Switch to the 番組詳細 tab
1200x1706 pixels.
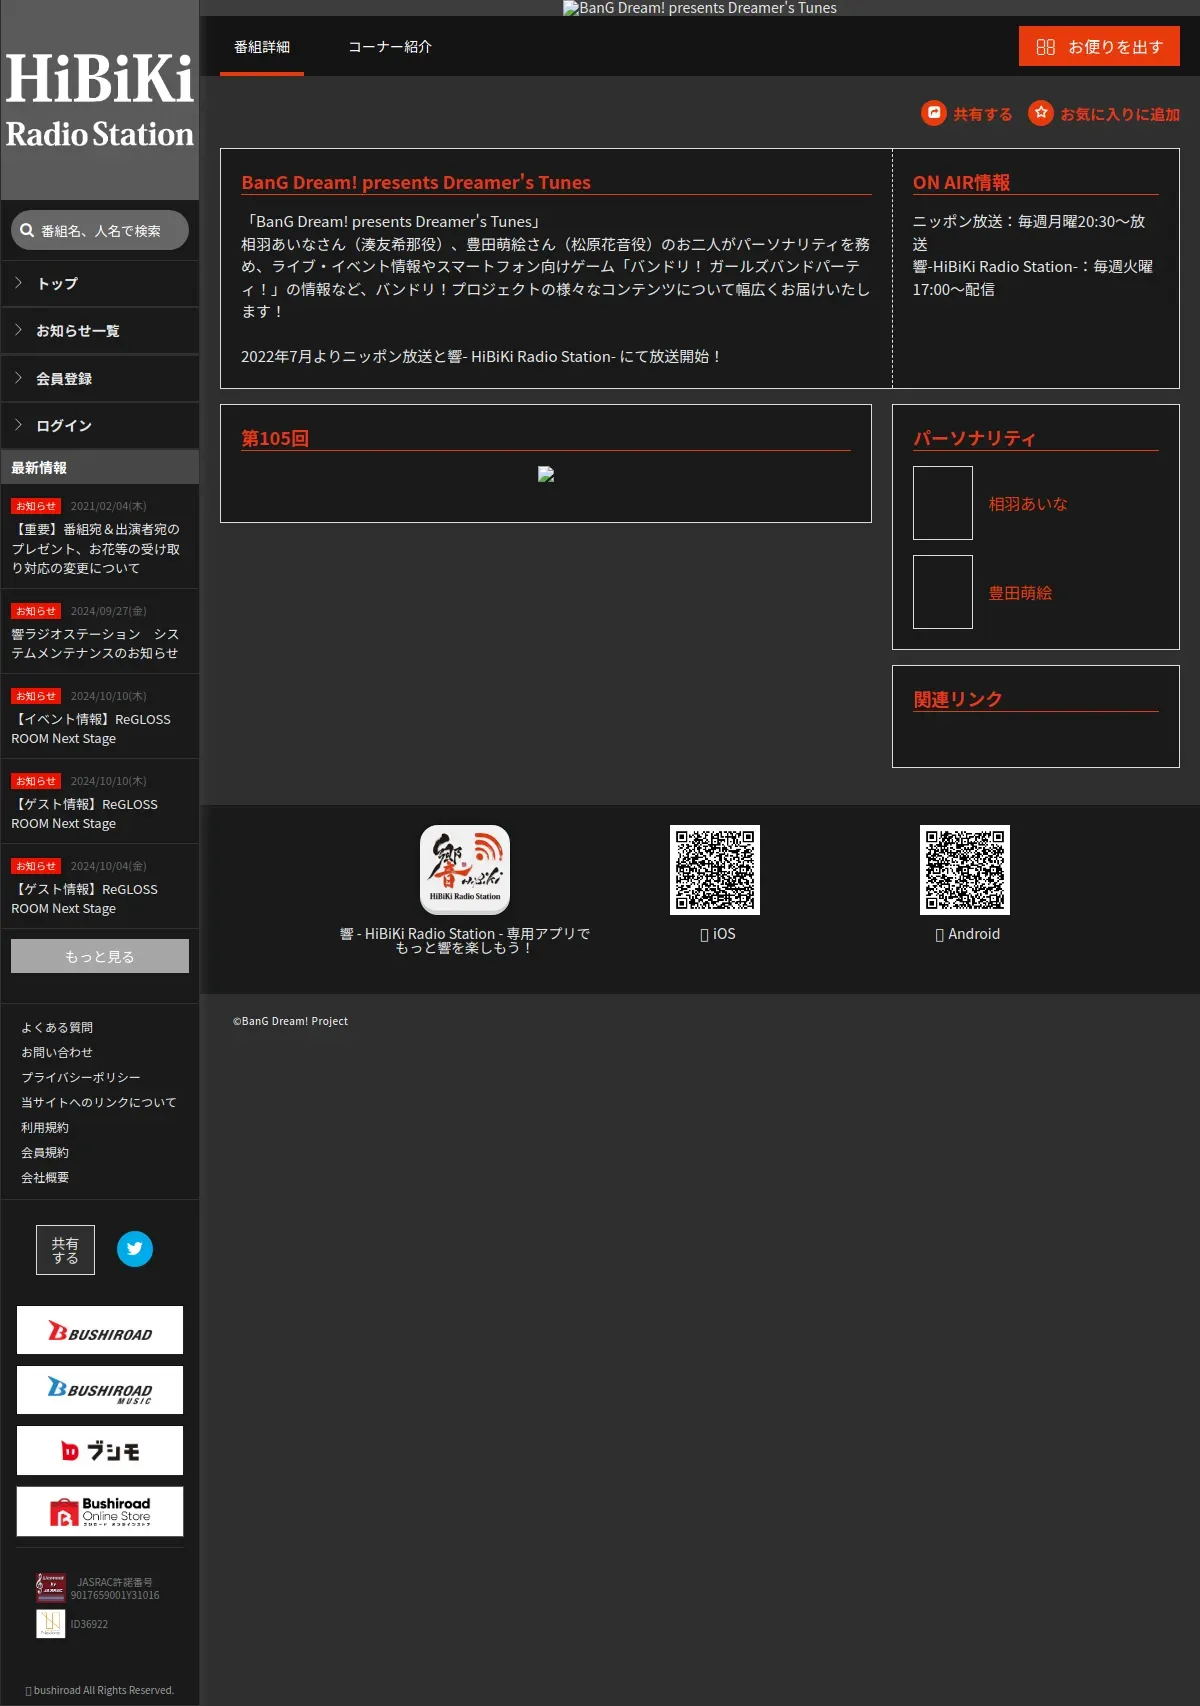tap(262, 47)
